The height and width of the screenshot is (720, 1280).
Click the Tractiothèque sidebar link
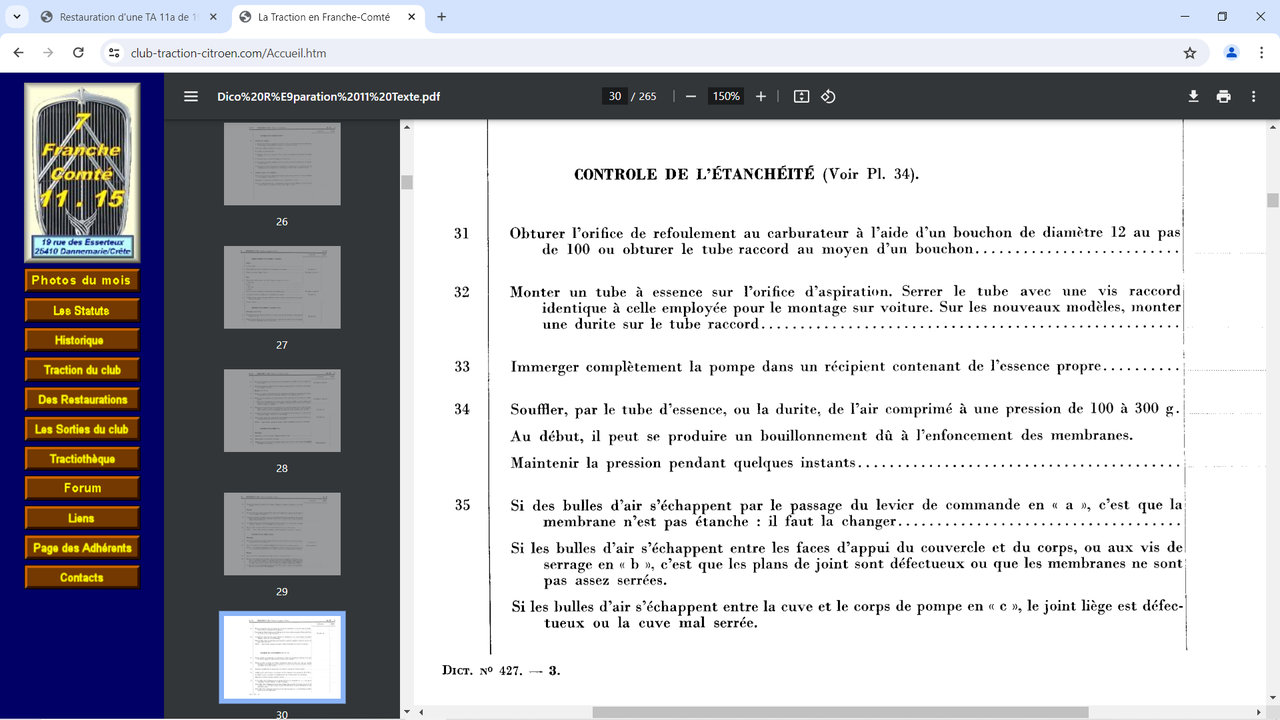pyautogui.click(x=81, y=457)
